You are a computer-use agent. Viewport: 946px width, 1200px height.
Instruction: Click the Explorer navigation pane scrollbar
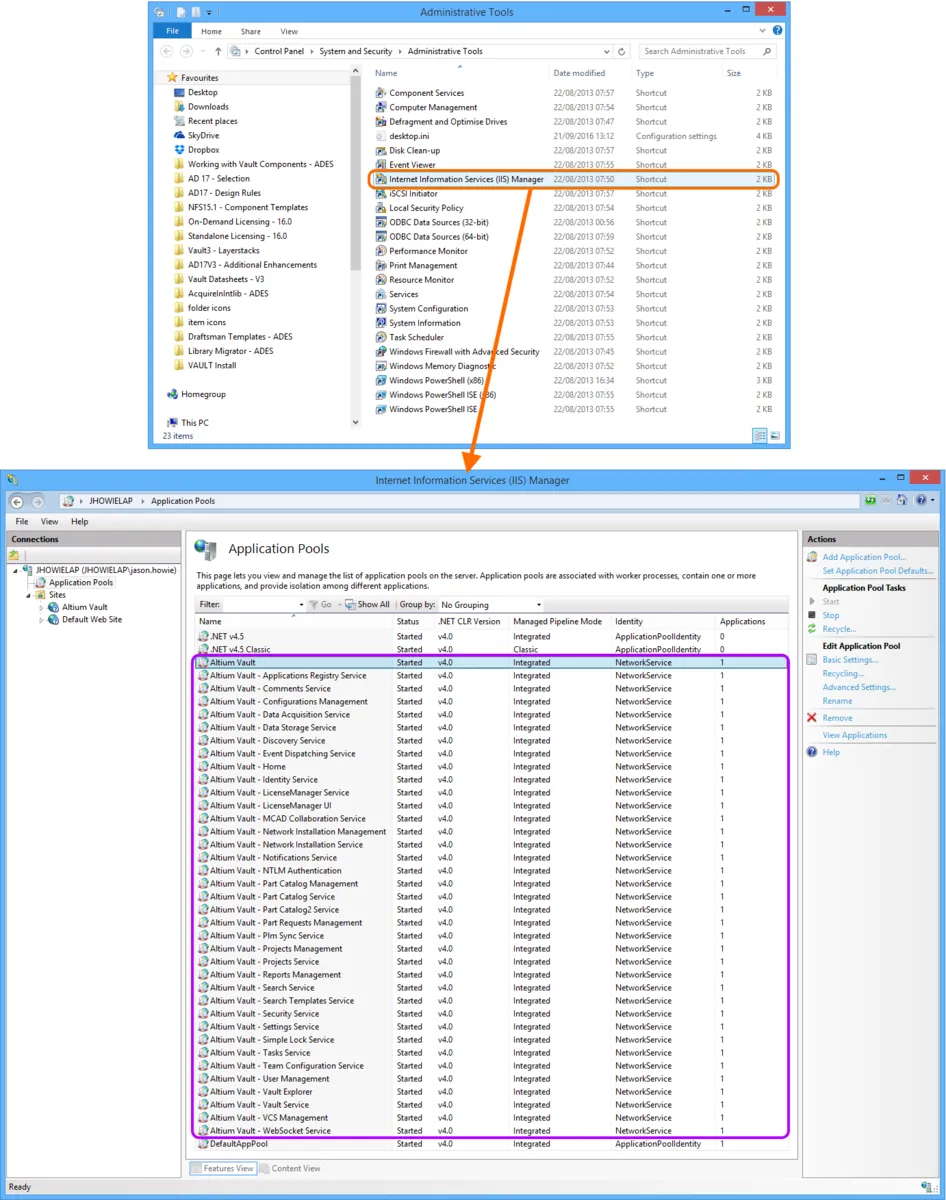(x=355, y=170)
